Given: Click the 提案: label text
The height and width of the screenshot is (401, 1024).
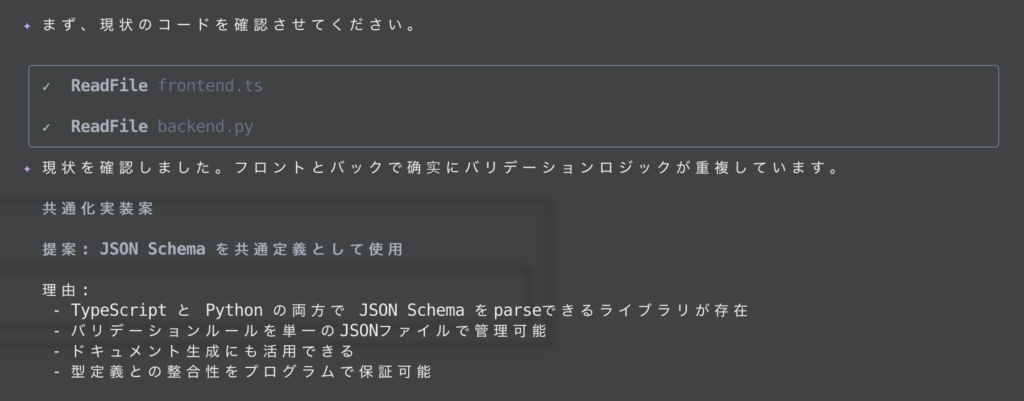Looking at the screenshot, I should click(66, 249).
